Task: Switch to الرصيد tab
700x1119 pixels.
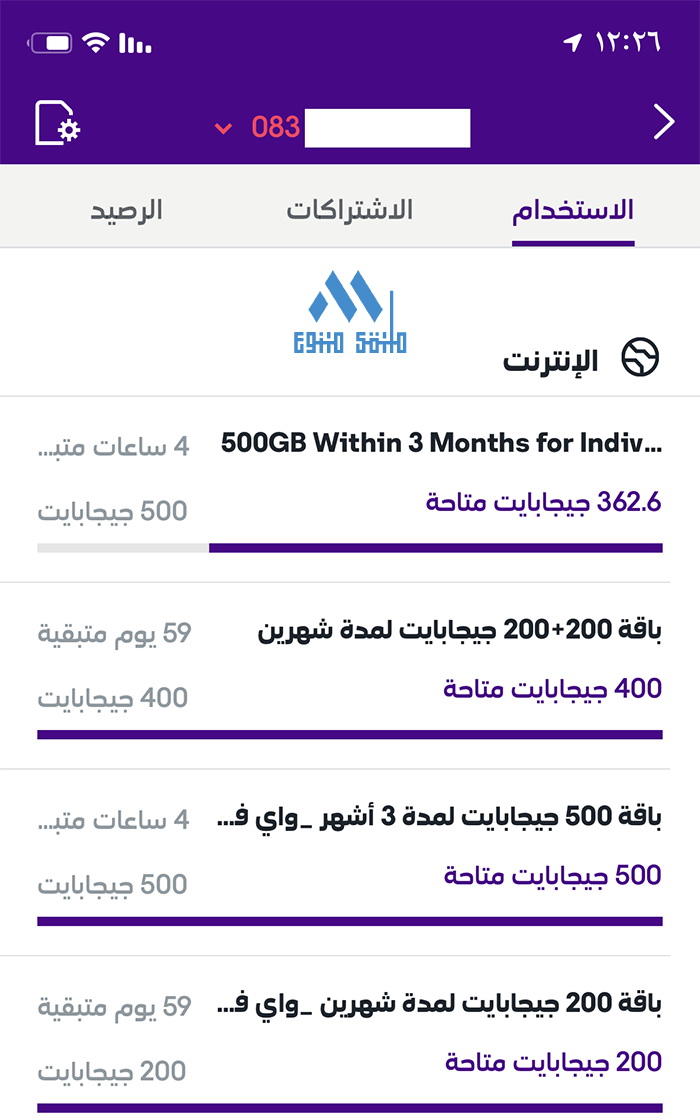Action: [126, 210]
